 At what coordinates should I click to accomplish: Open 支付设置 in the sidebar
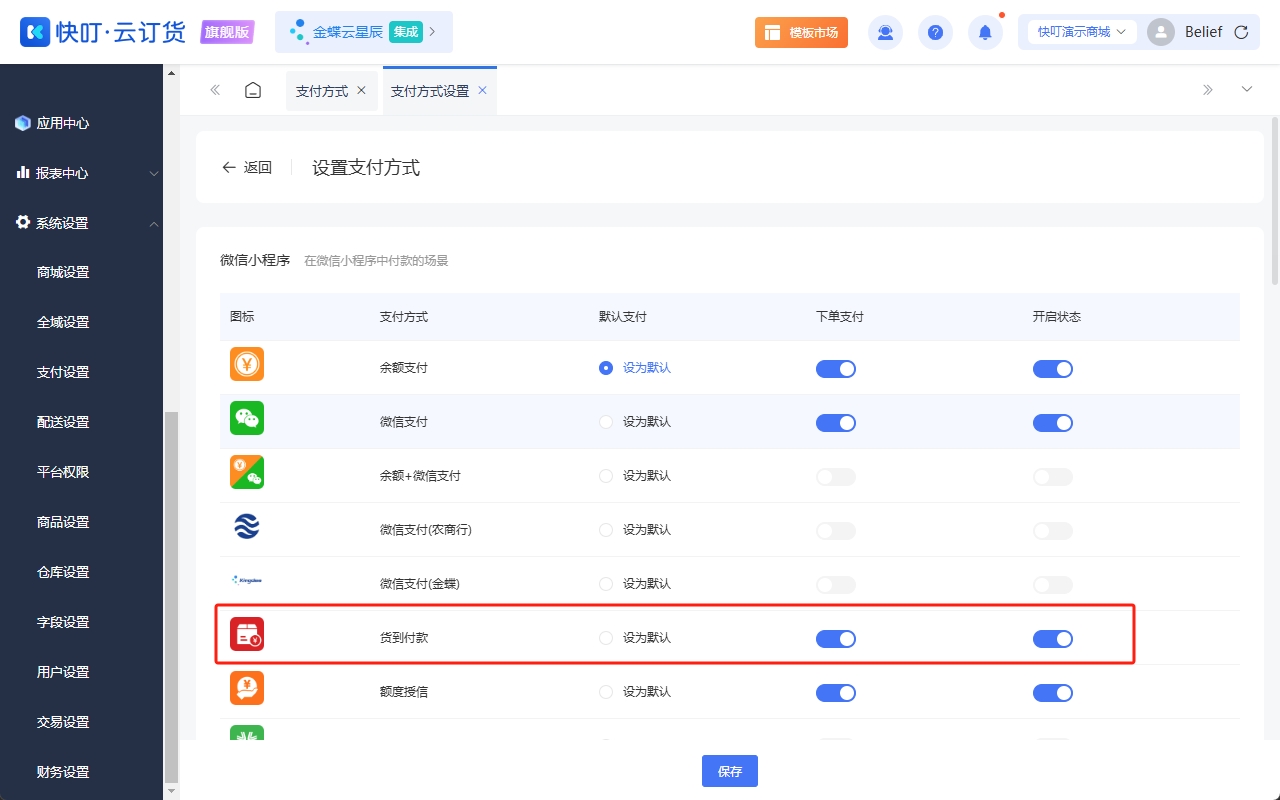tap(63, 372)
